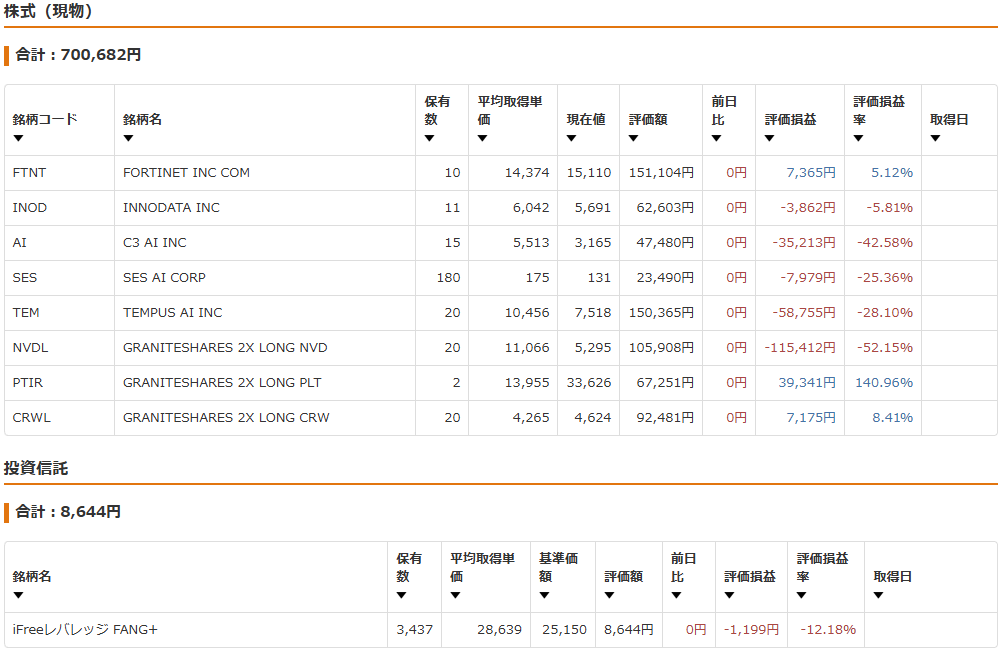Image resolution: width=998 pixels, height=650 pixels.
Task: Sort stocks by 現在値 arrow
Action: 572,138
